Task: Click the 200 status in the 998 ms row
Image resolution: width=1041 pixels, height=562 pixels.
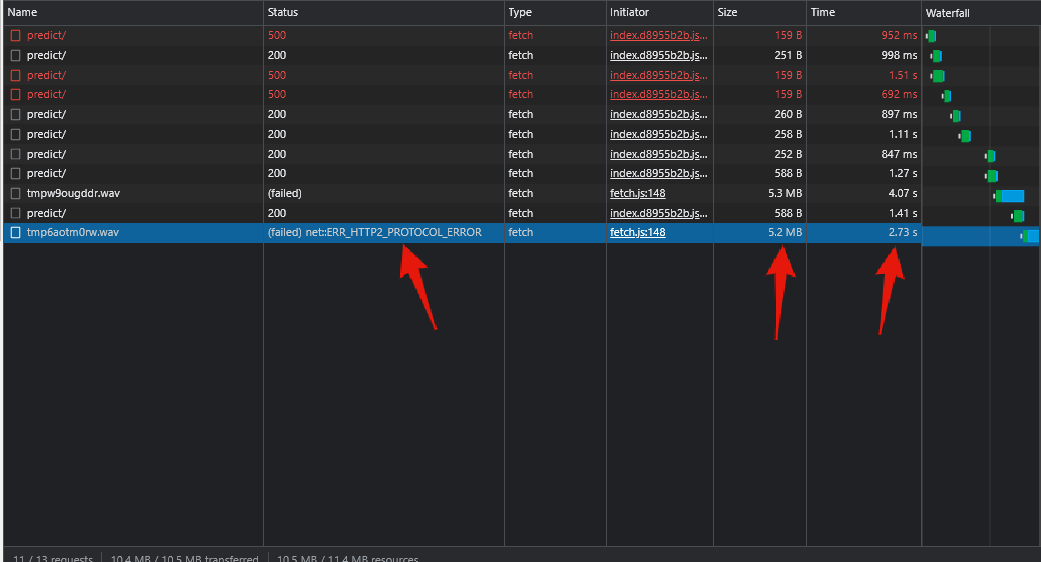Action: 277,56
